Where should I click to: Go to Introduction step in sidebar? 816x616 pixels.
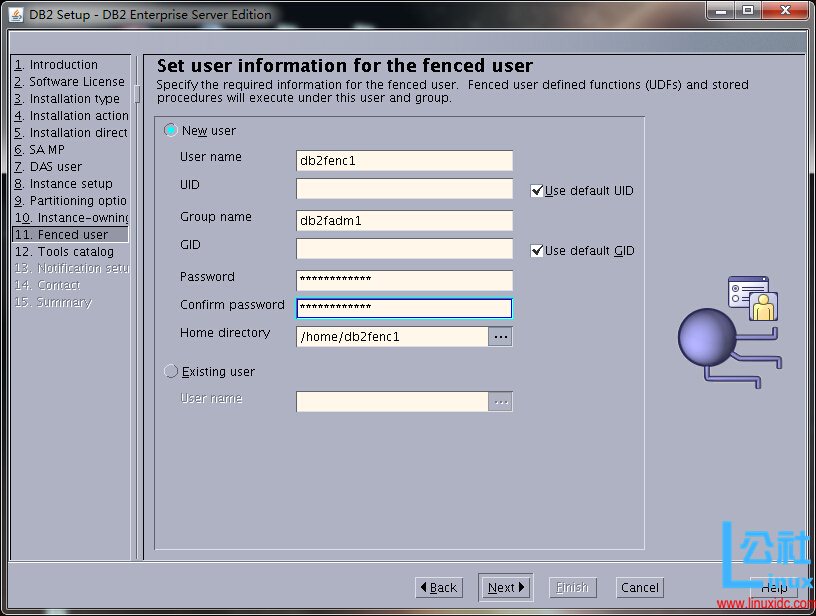pos(63,65)
